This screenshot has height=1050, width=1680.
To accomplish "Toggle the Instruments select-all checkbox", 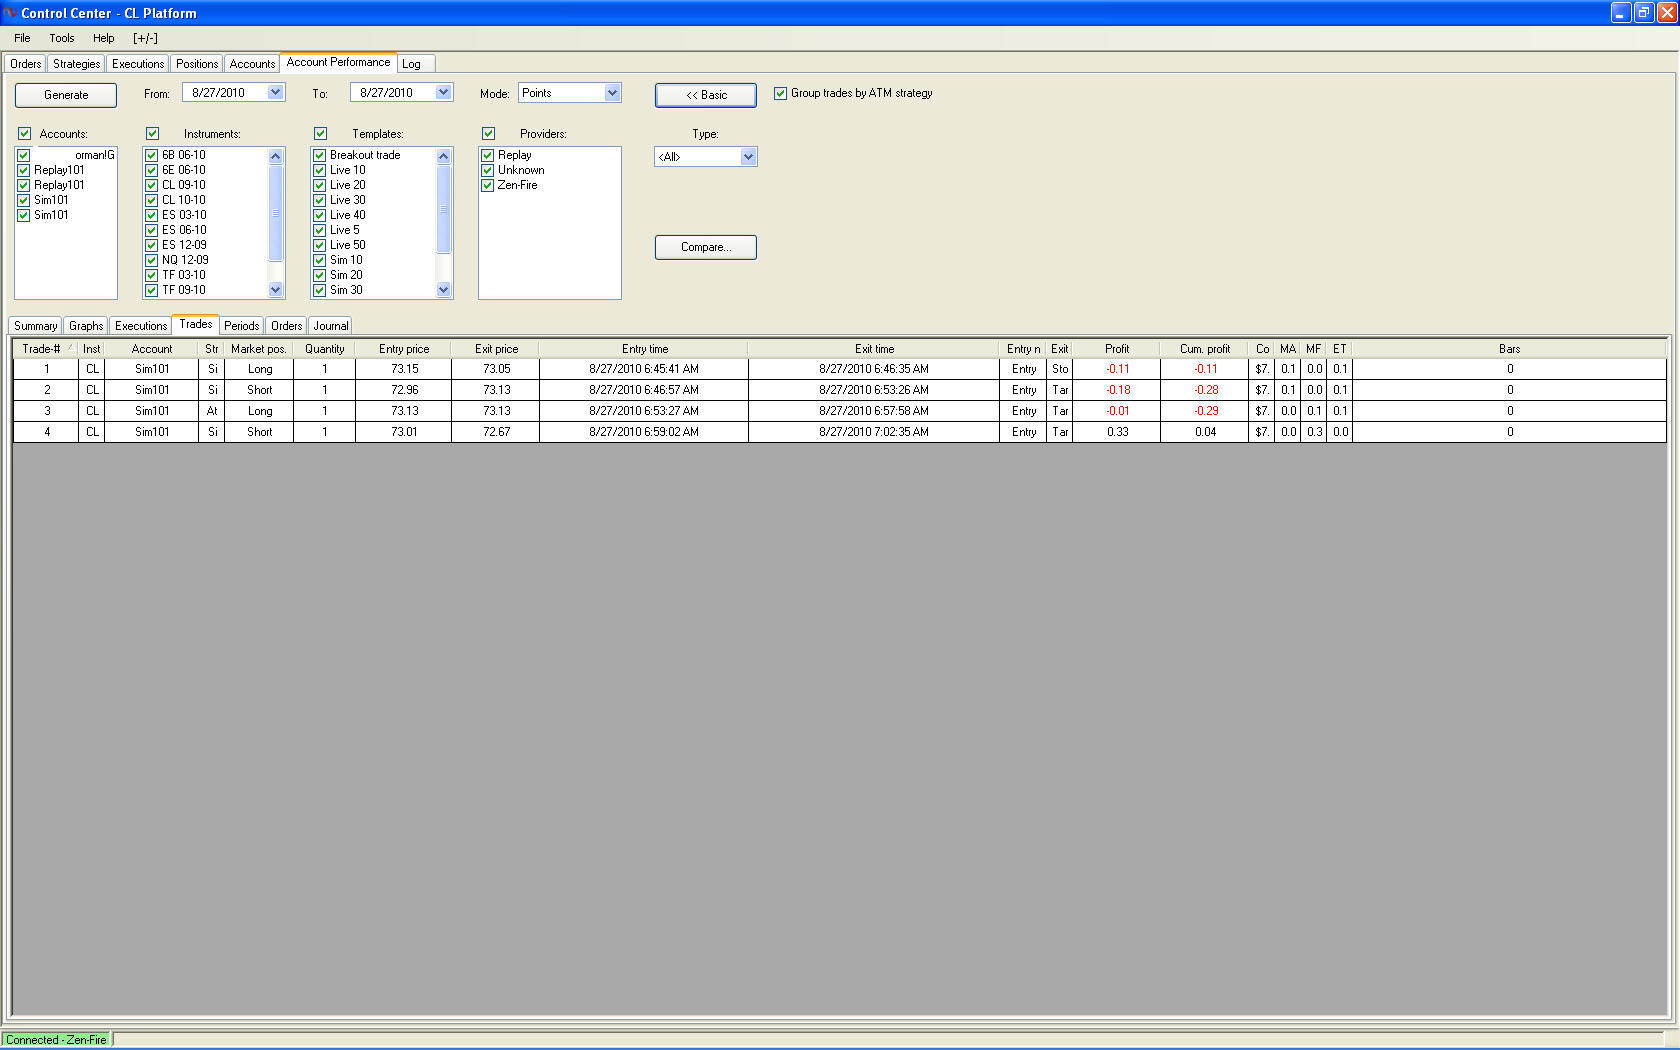I will point(153,133).
